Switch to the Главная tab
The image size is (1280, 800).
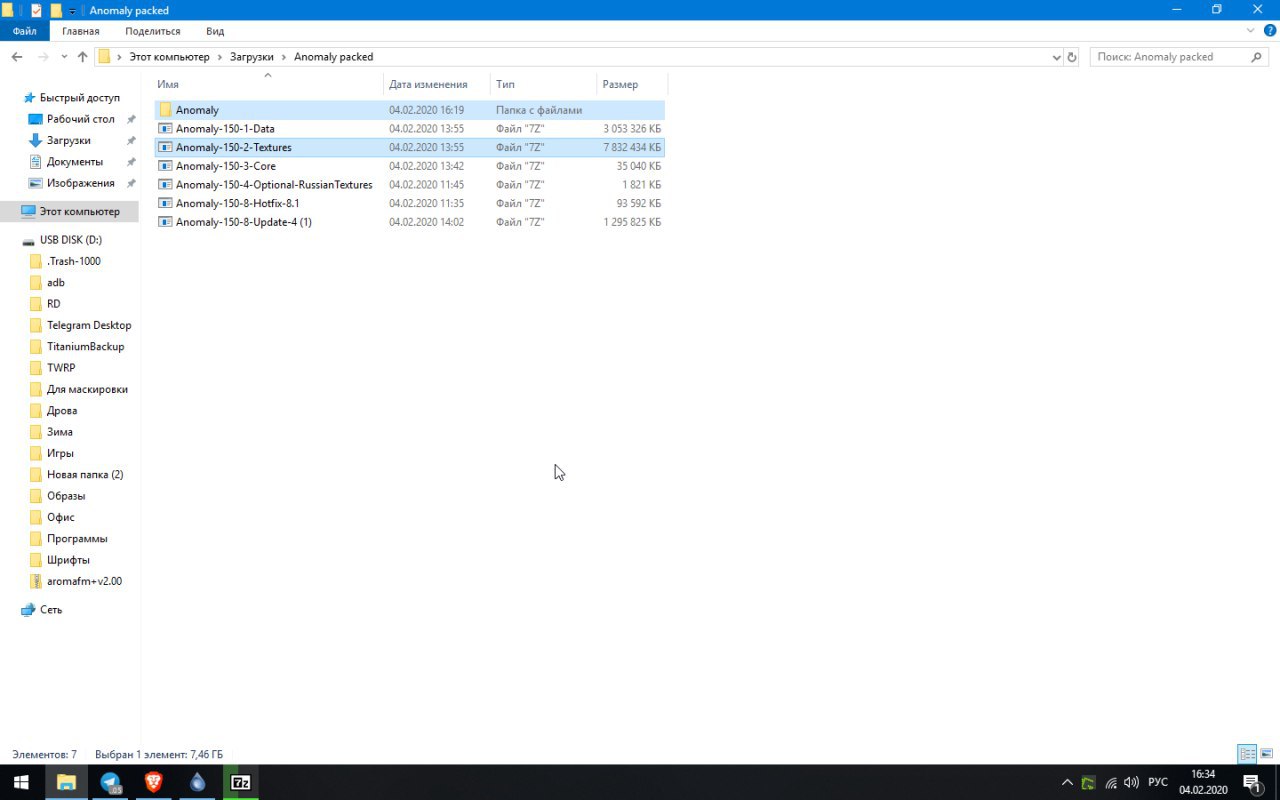[x=81, y=31]
